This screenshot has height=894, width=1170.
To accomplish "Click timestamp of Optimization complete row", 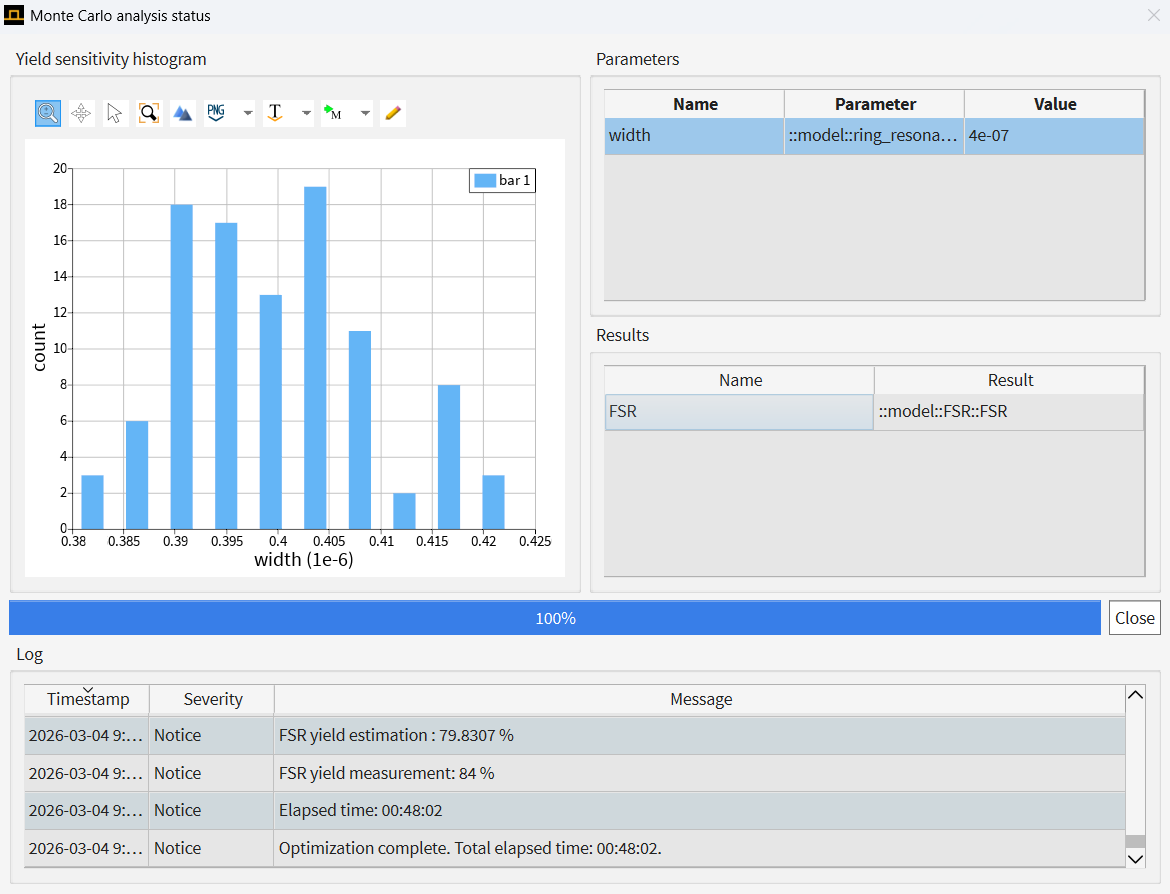I will [x=87, y=848].
